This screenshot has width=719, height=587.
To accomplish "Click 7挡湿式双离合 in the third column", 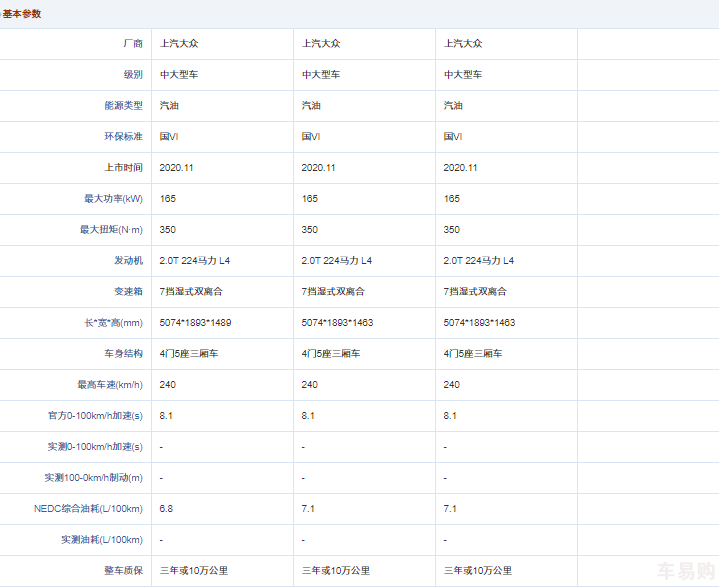I will tap(475, 292).
